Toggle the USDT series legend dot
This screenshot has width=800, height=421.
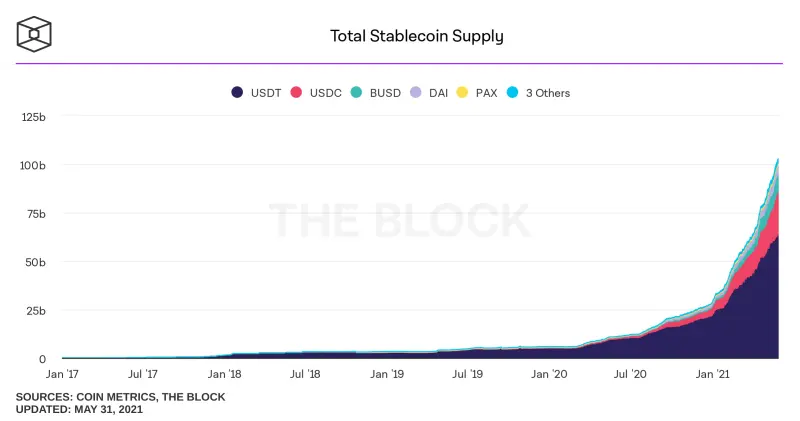tap(237, 92)
